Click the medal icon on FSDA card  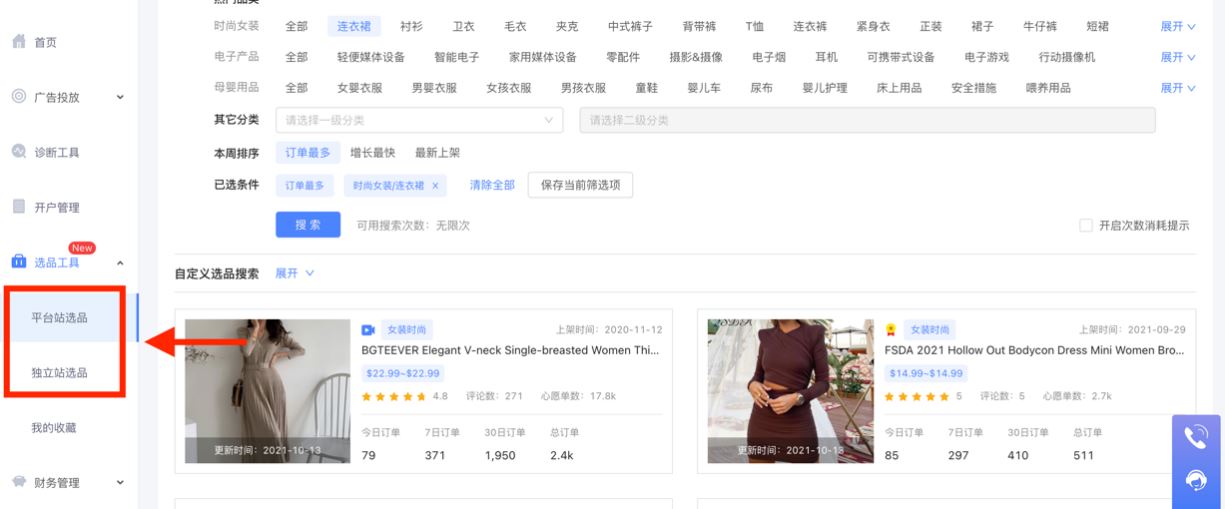click(891, 330)
